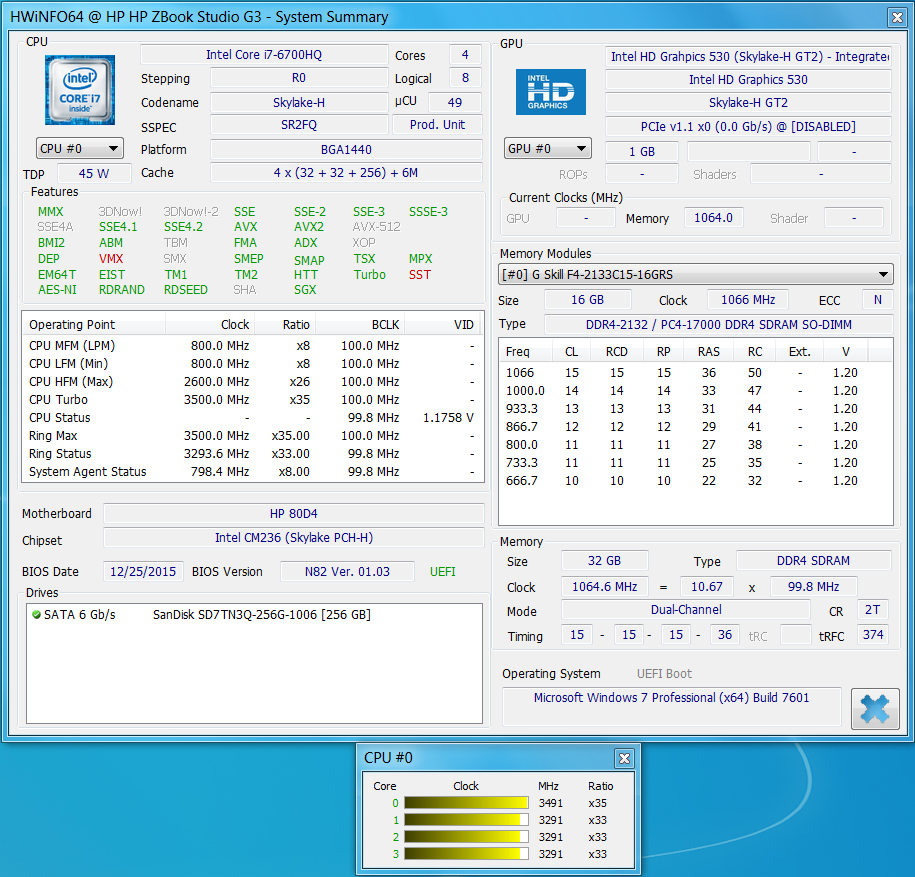Click the PCIe v1.1 DISABLED field

(x=748, y=127)
